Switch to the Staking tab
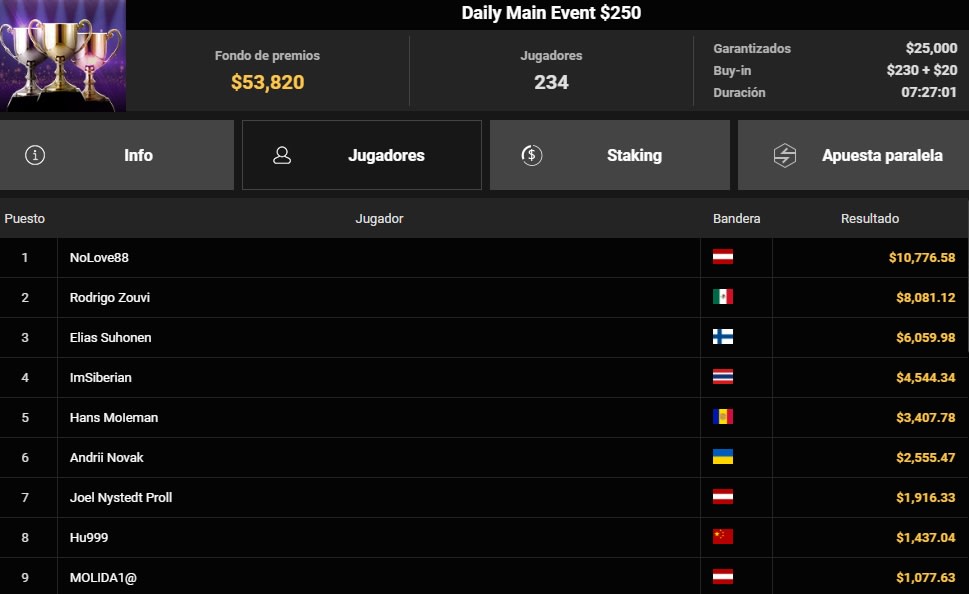The image size is (969, 594). (x=609, y=155)
